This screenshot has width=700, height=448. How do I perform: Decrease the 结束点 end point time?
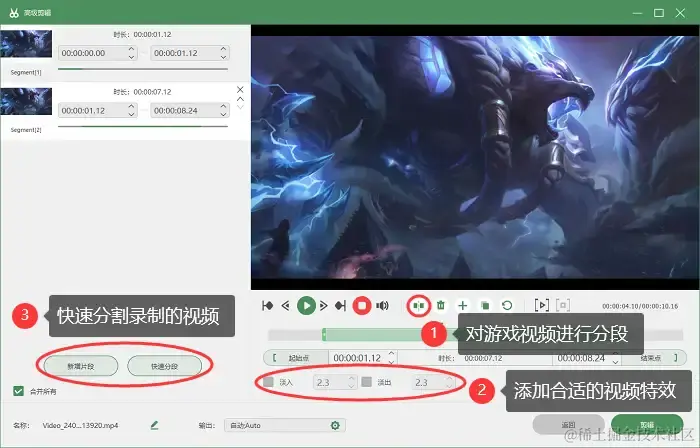[615, 362]
